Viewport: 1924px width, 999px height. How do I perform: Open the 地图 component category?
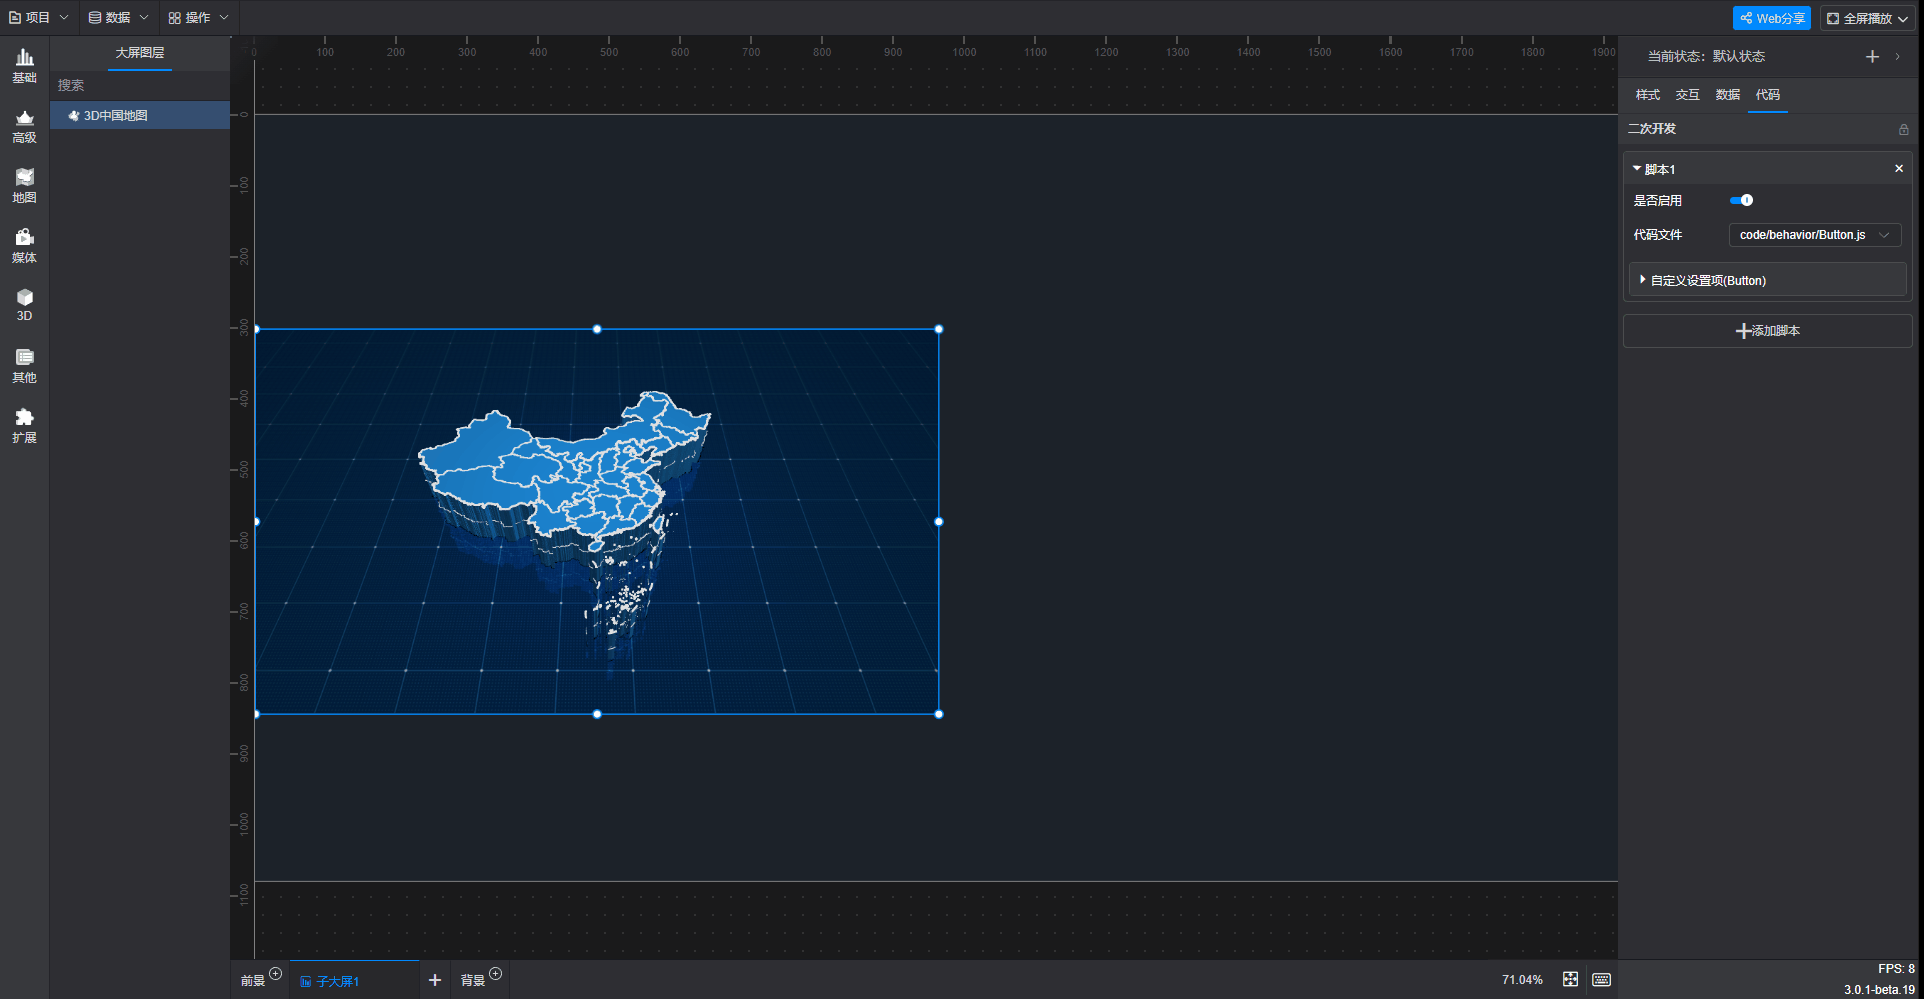point(24,186)
